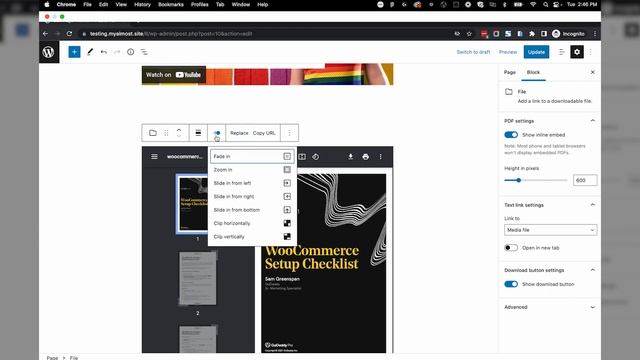Click the Update button
Screen dimensions: 640x360
536,52
